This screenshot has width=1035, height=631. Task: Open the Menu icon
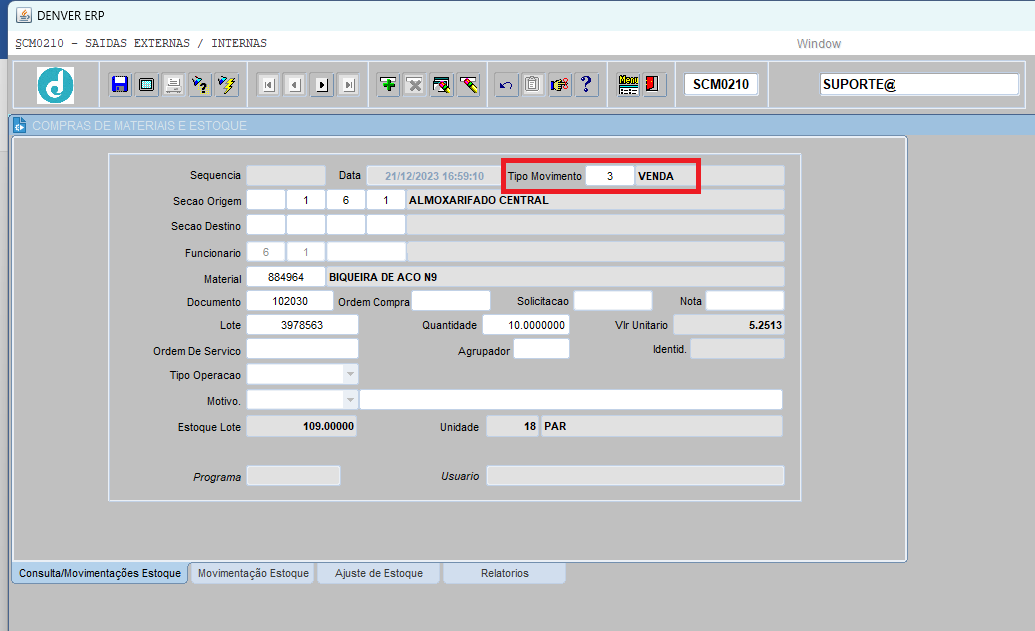628,84
